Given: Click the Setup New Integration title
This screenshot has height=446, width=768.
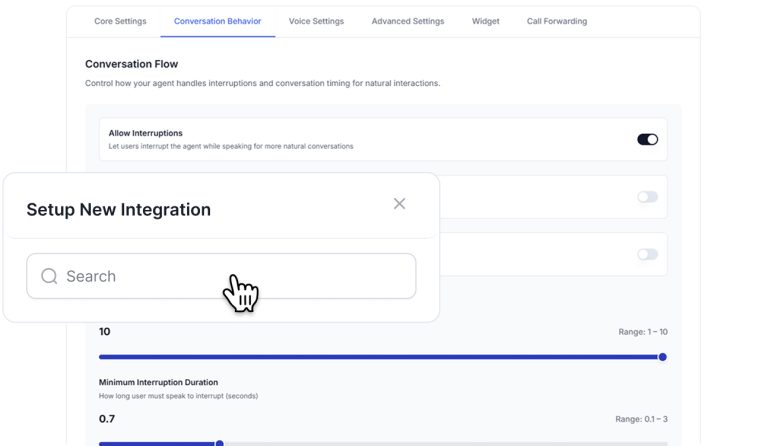Looking at the screenshot, I should (x=119, y=210).
